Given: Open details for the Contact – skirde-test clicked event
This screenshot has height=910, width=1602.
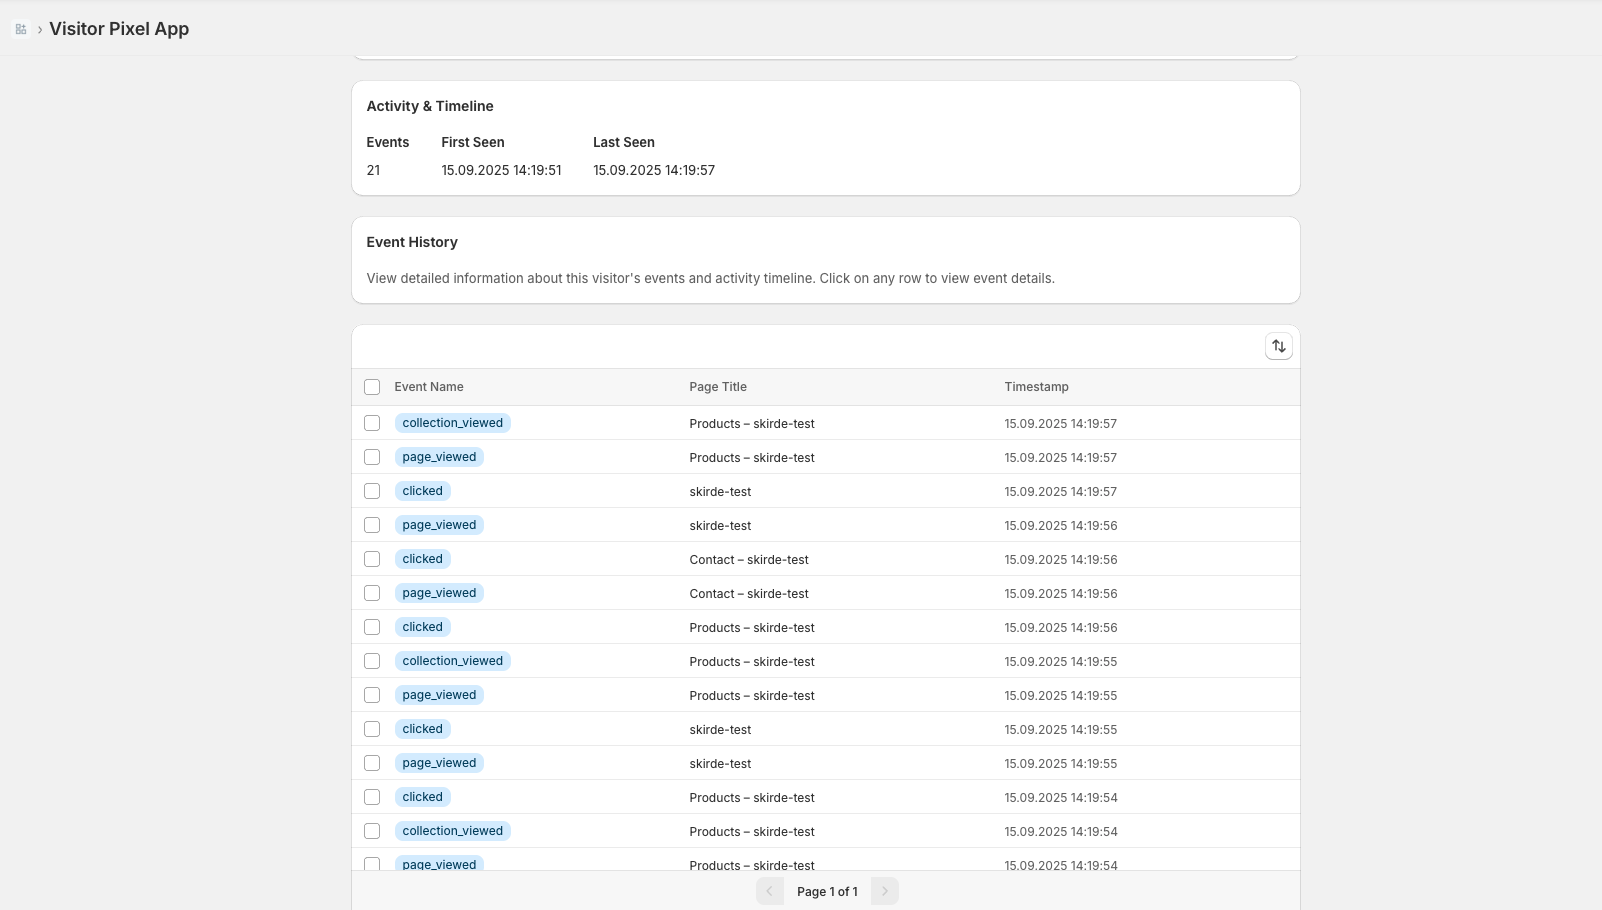Looking at the screenshot, I should [x=750, y=559].
